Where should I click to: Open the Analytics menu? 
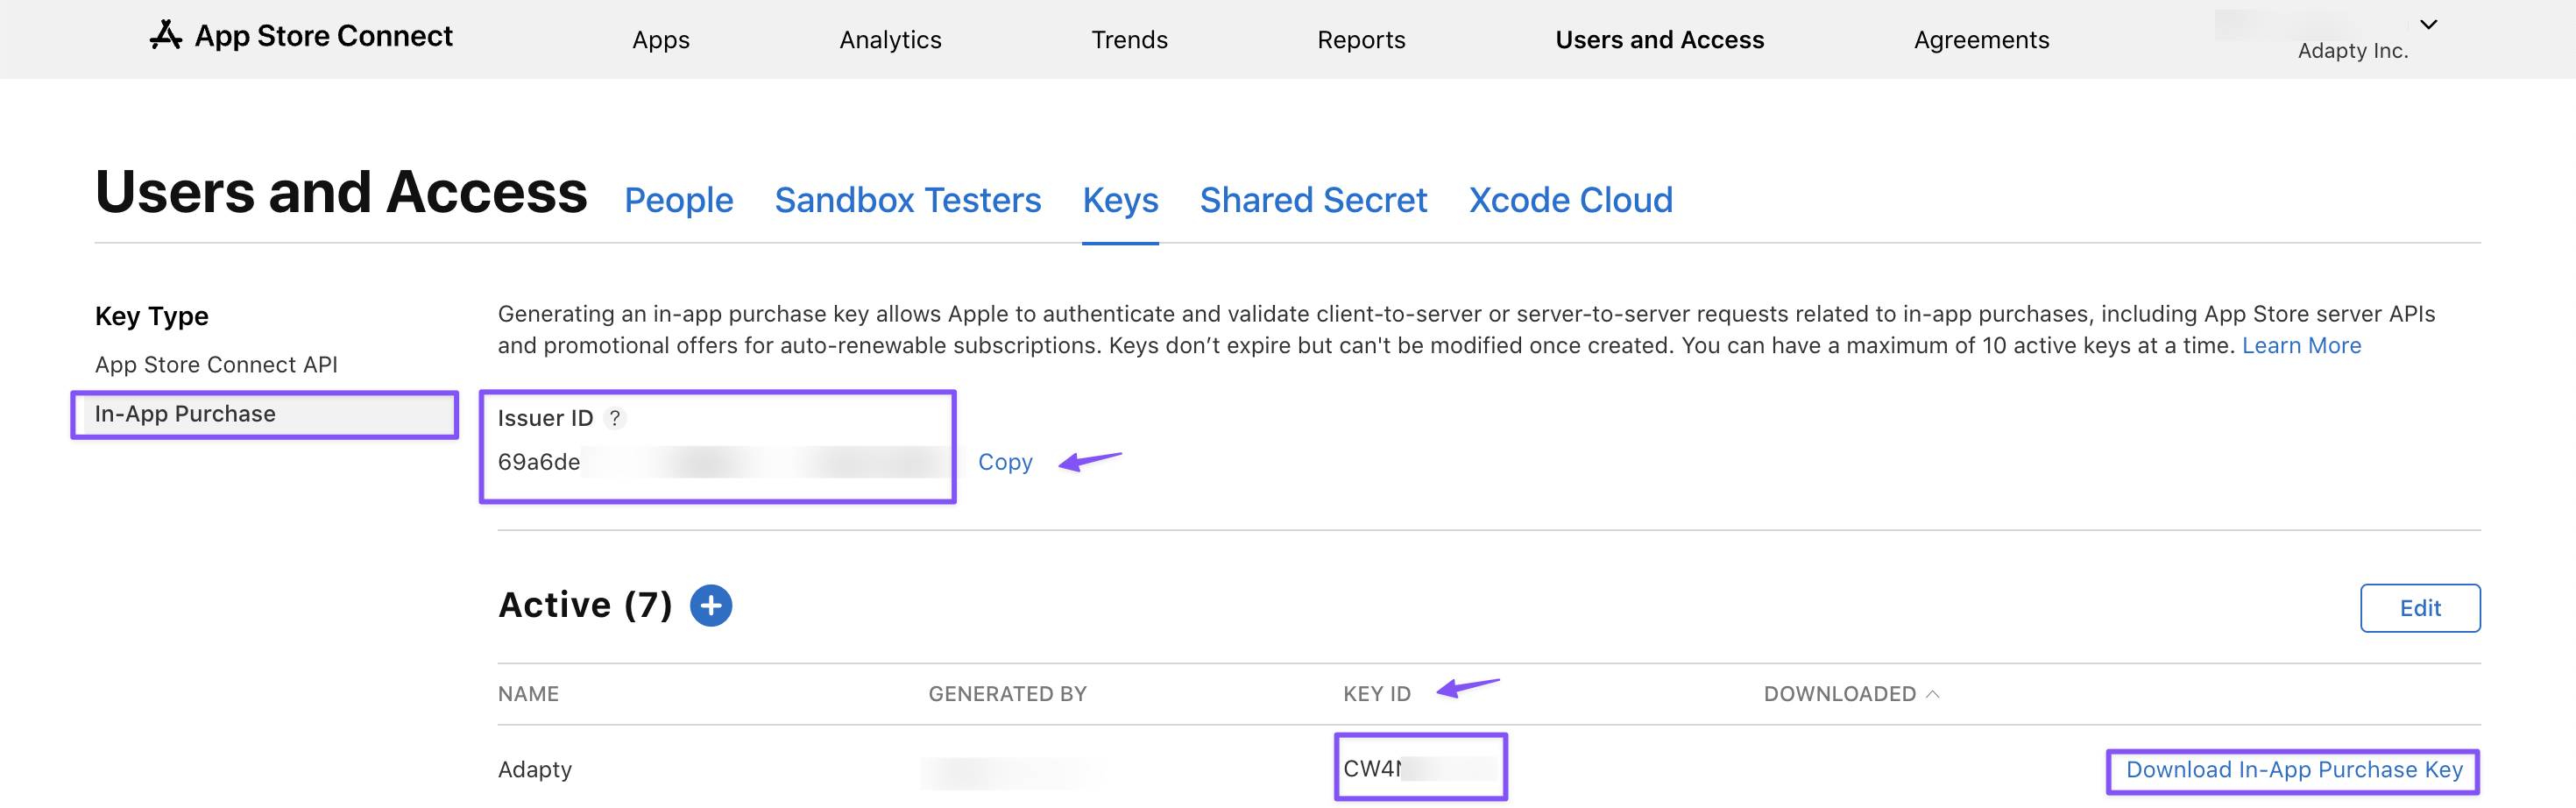pos(890,40)
